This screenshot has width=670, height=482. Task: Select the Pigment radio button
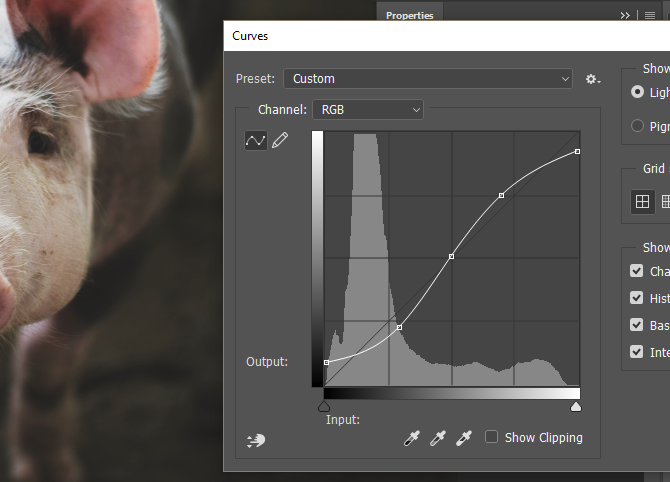[637, 126]
